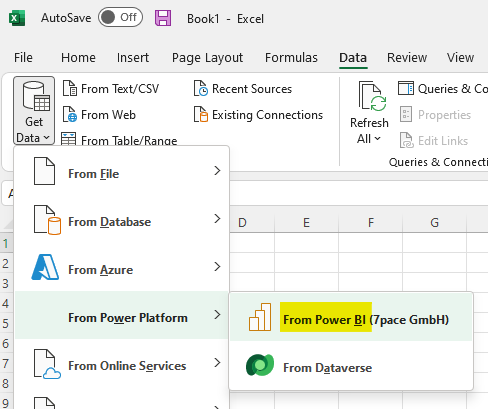Click the Dataverse green logo icon

tap(260, 365)
